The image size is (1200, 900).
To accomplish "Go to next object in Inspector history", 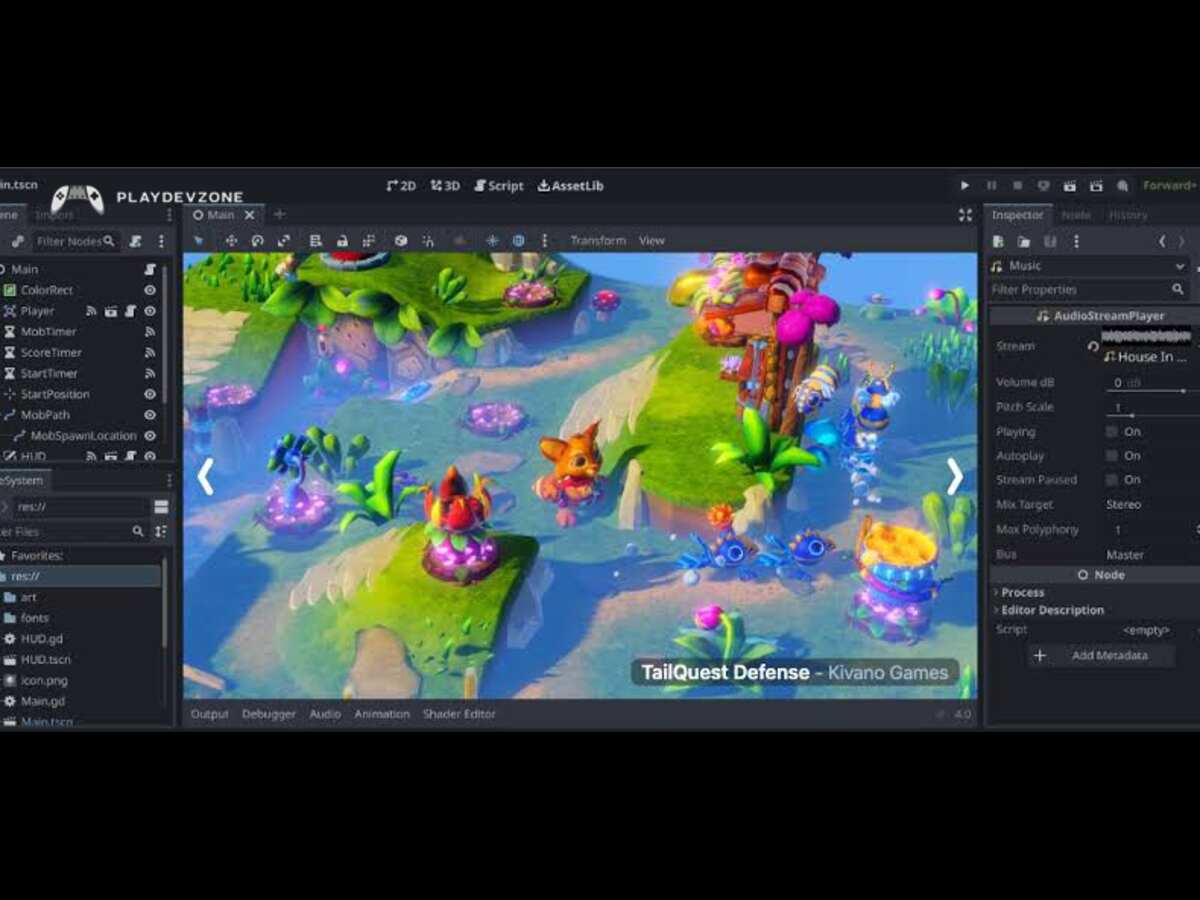I will (1182, 241).
